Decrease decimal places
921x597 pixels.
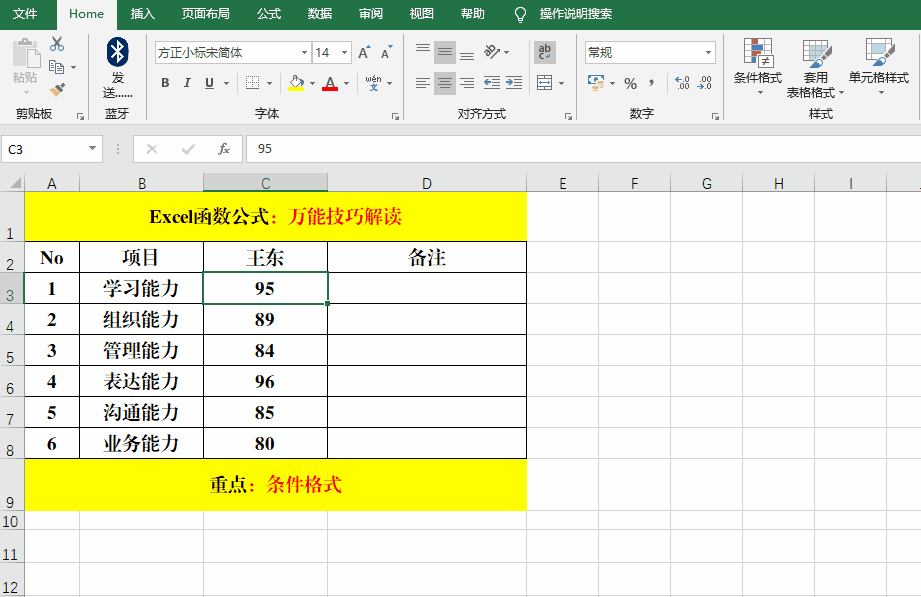(x=704, y=83)
